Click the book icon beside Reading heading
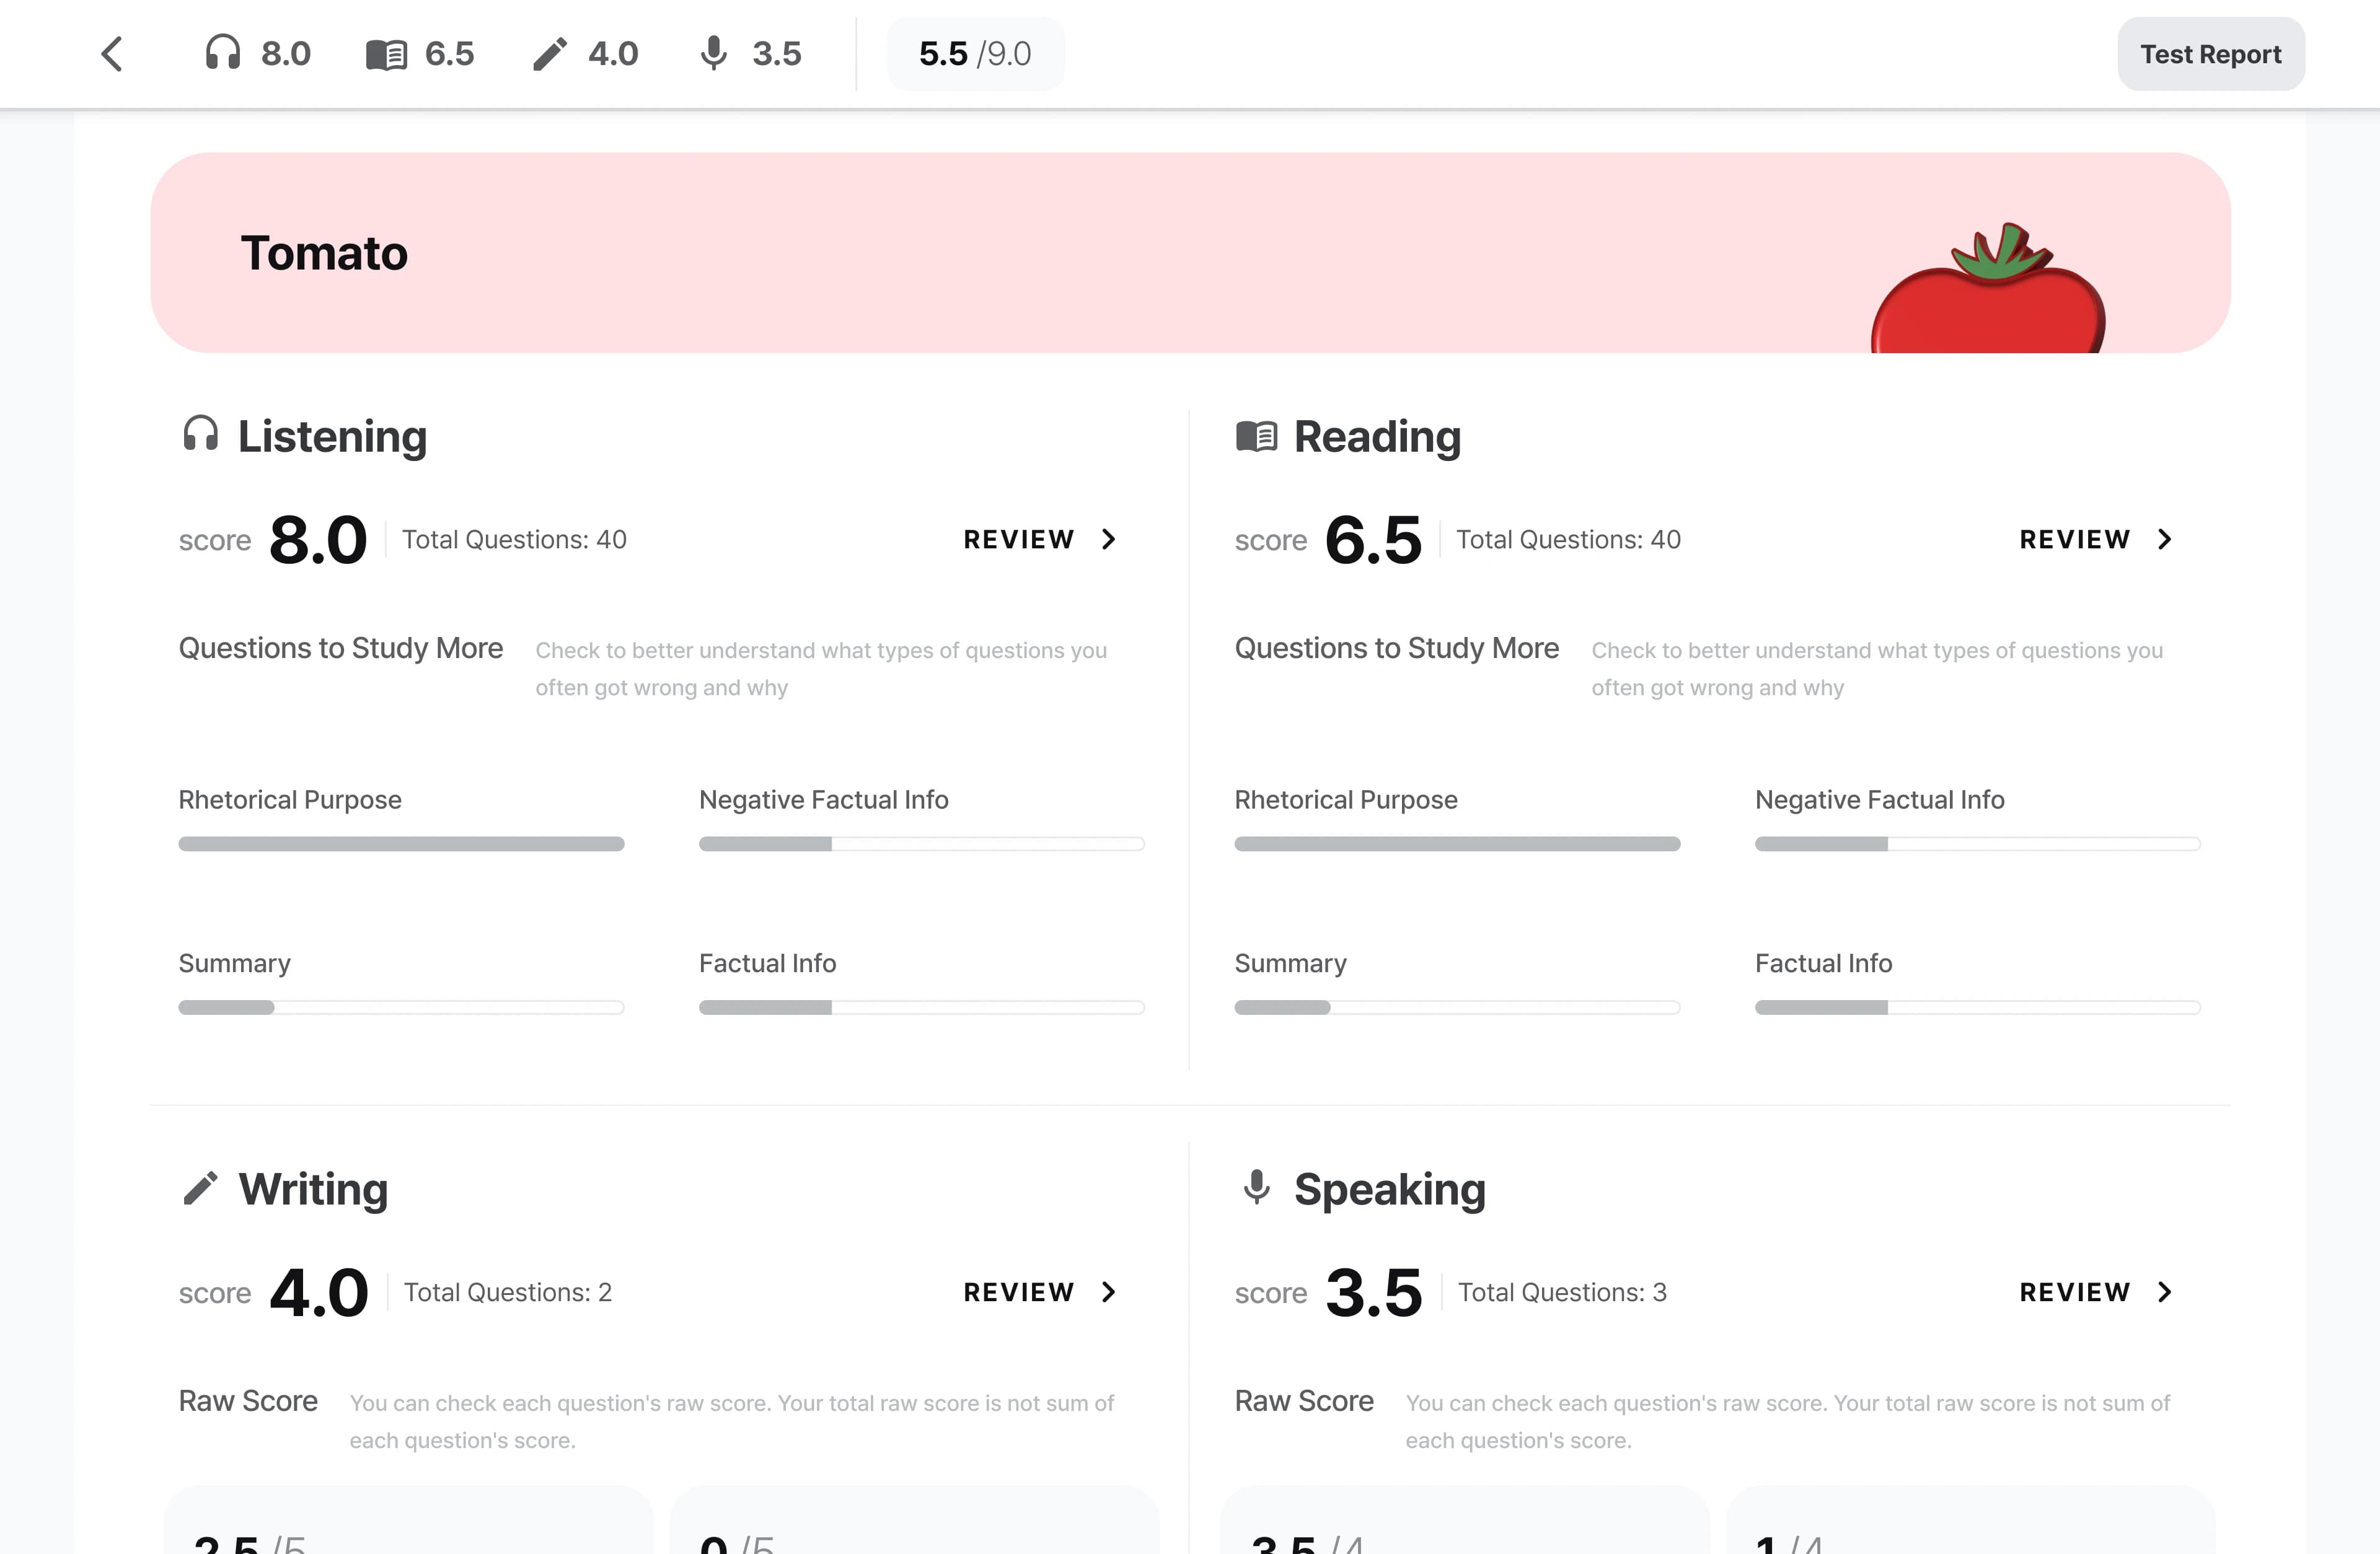 [x=1257, y=436]
